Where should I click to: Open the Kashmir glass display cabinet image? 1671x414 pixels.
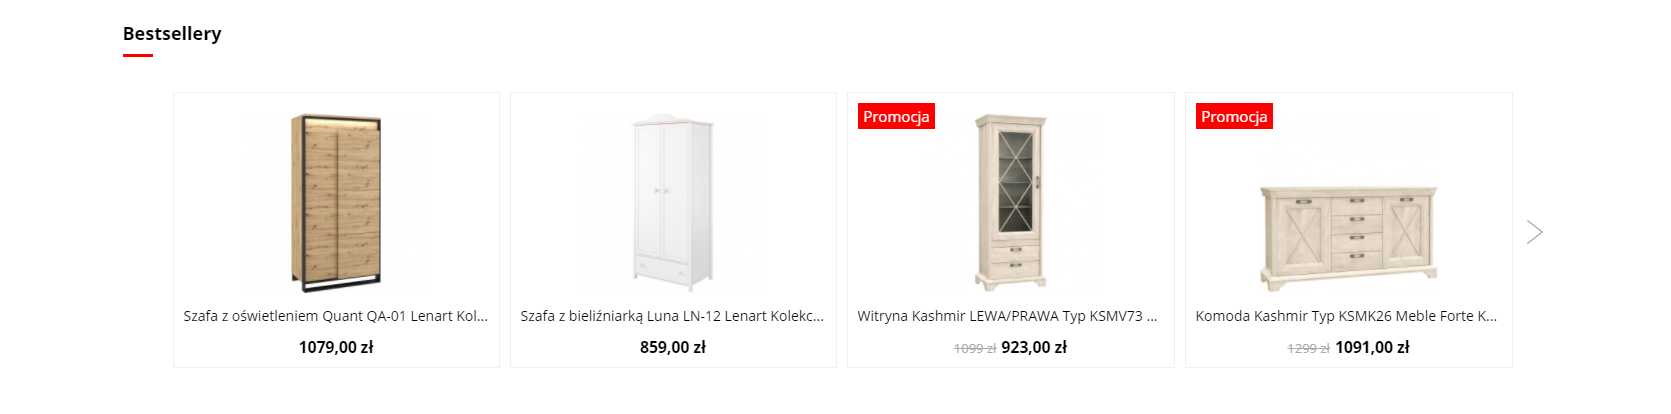click(1011, 203)
